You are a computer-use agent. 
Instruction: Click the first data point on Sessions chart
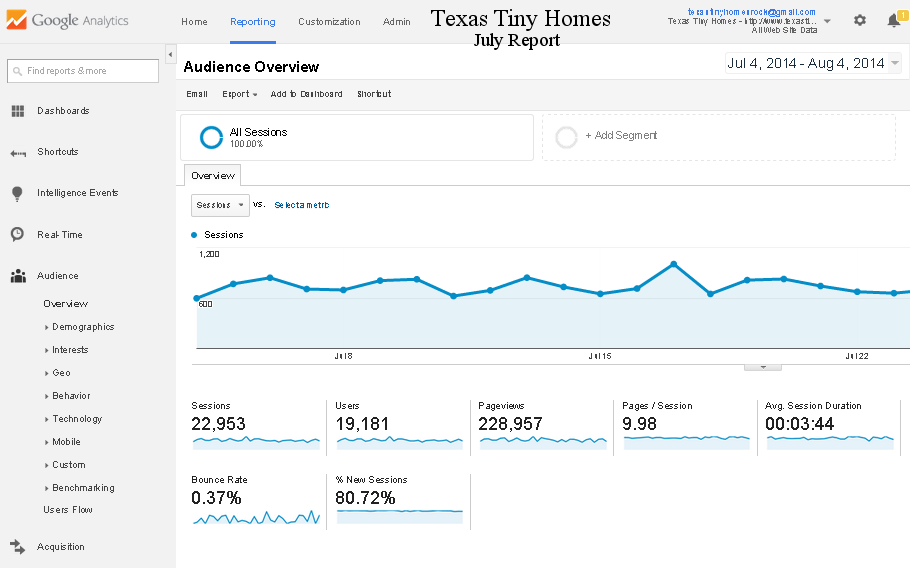click(197, 298)
